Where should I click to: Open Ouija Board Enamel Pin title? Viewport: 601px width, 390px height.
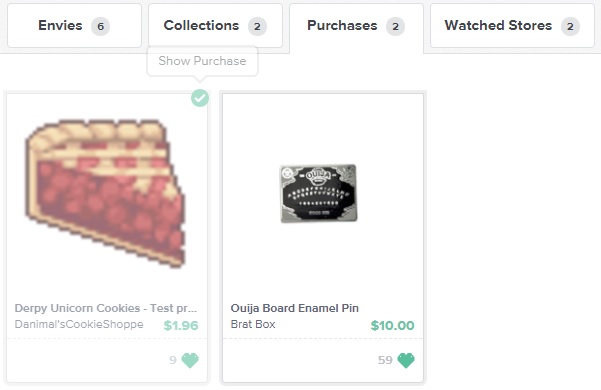point(294,308)
